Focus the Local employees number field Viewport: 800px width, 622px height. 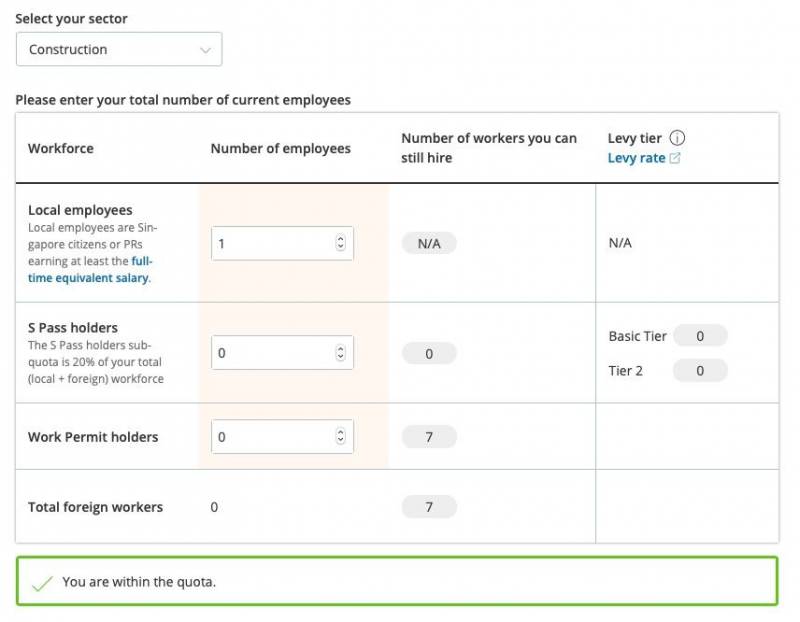pyautogui.click(x=272, y=243)
